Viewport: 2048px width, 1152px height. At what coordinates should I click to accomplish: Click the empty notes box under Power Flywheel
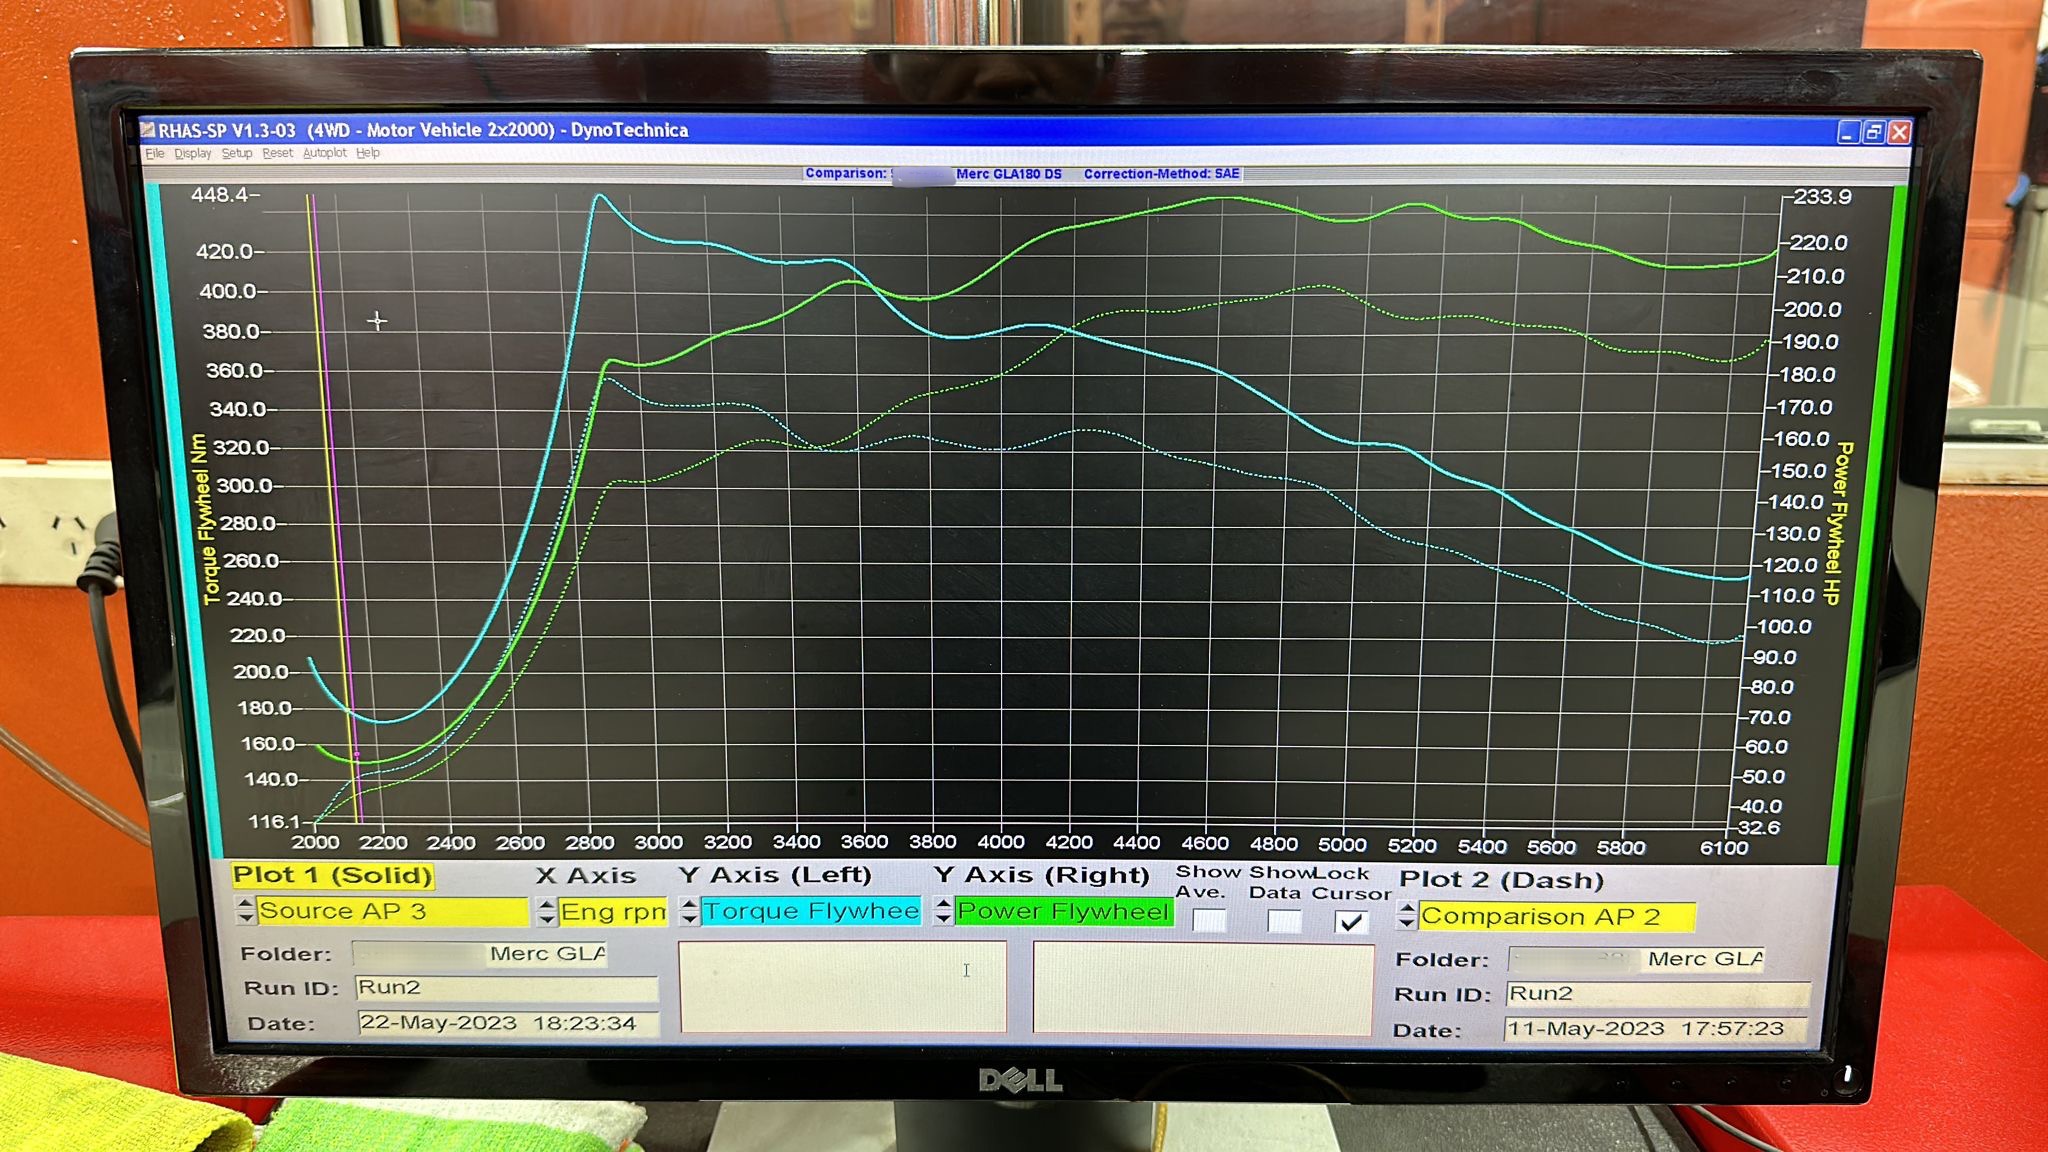coord(1203,989)
